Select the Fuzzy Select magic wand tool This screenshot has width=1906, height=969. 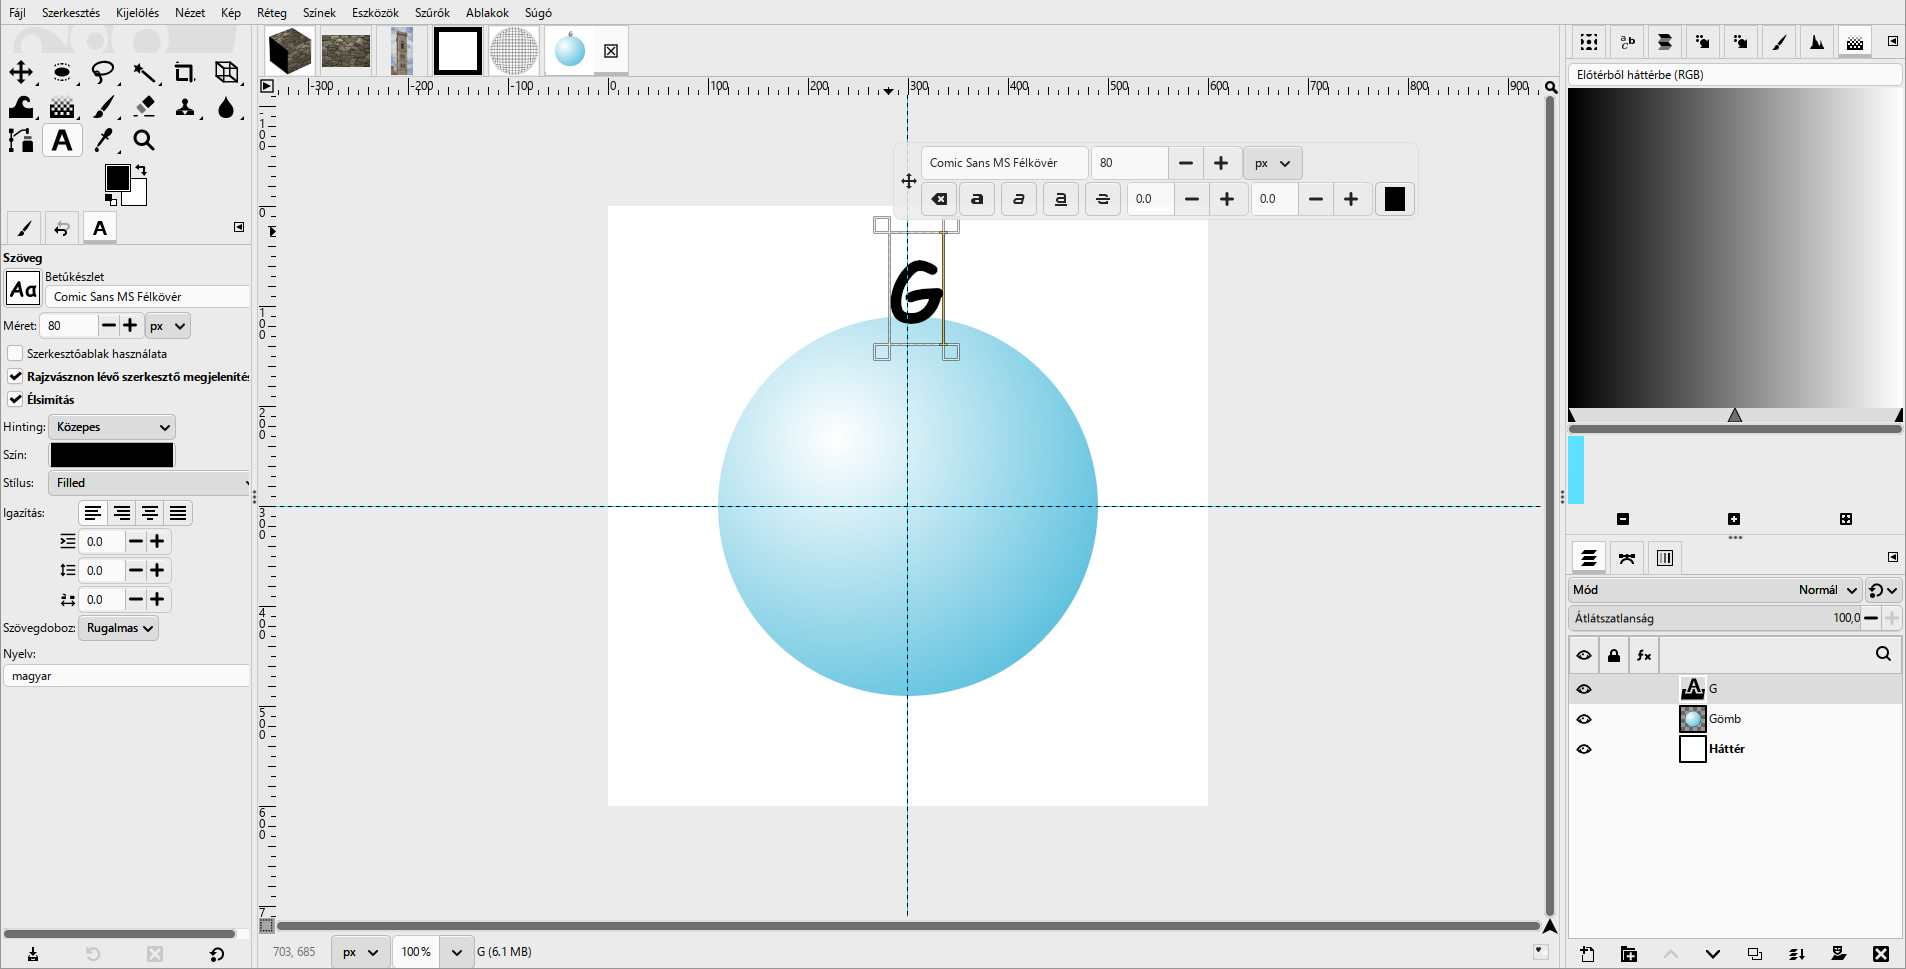[x=145, y=73]
